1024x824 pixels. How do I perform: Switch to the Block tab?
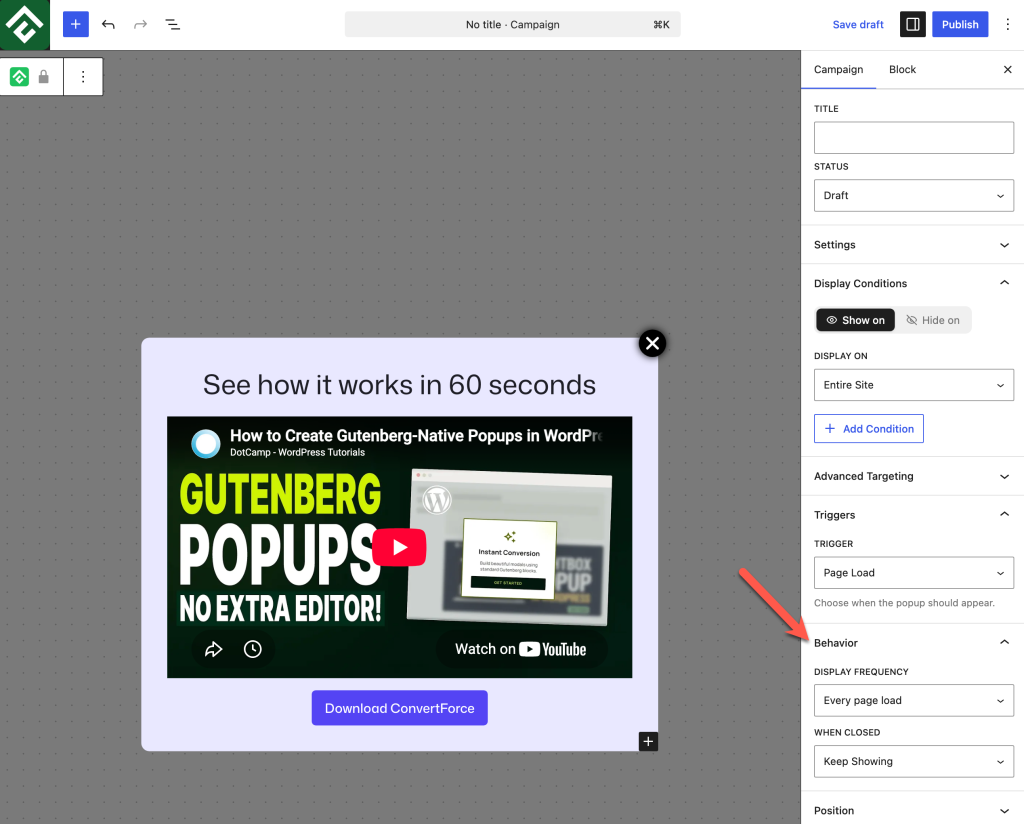(902, 69)
